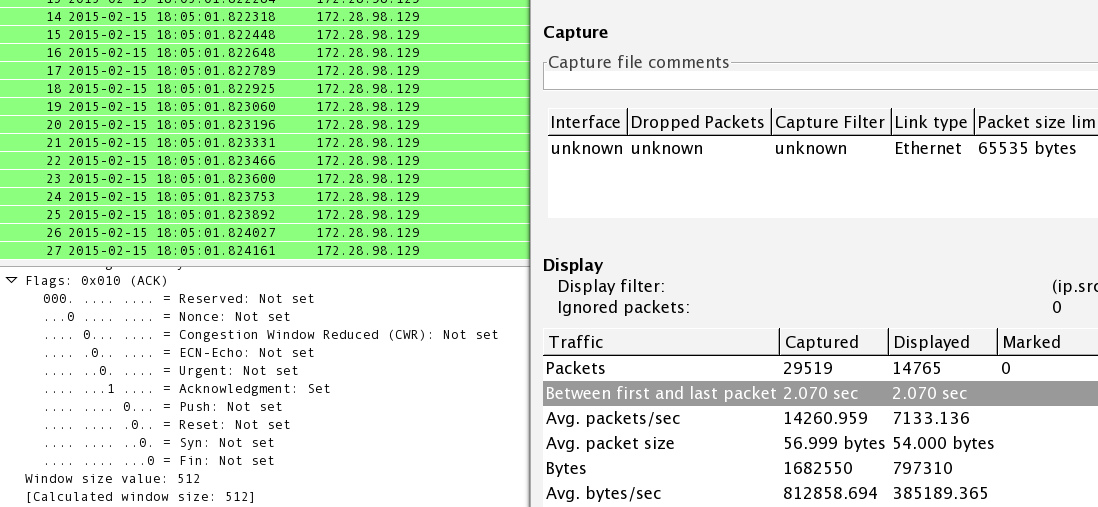The image size is (1098, 507).
Task: Click the Dropped Packets column header
Action: [698, 122]
